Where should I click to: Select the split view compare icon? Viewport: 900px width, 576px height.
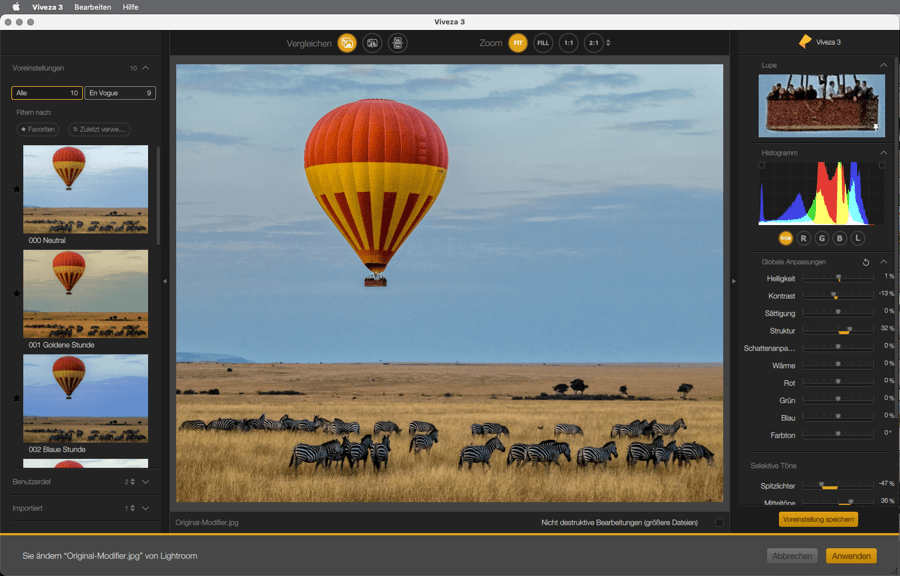tap(372, 43)
